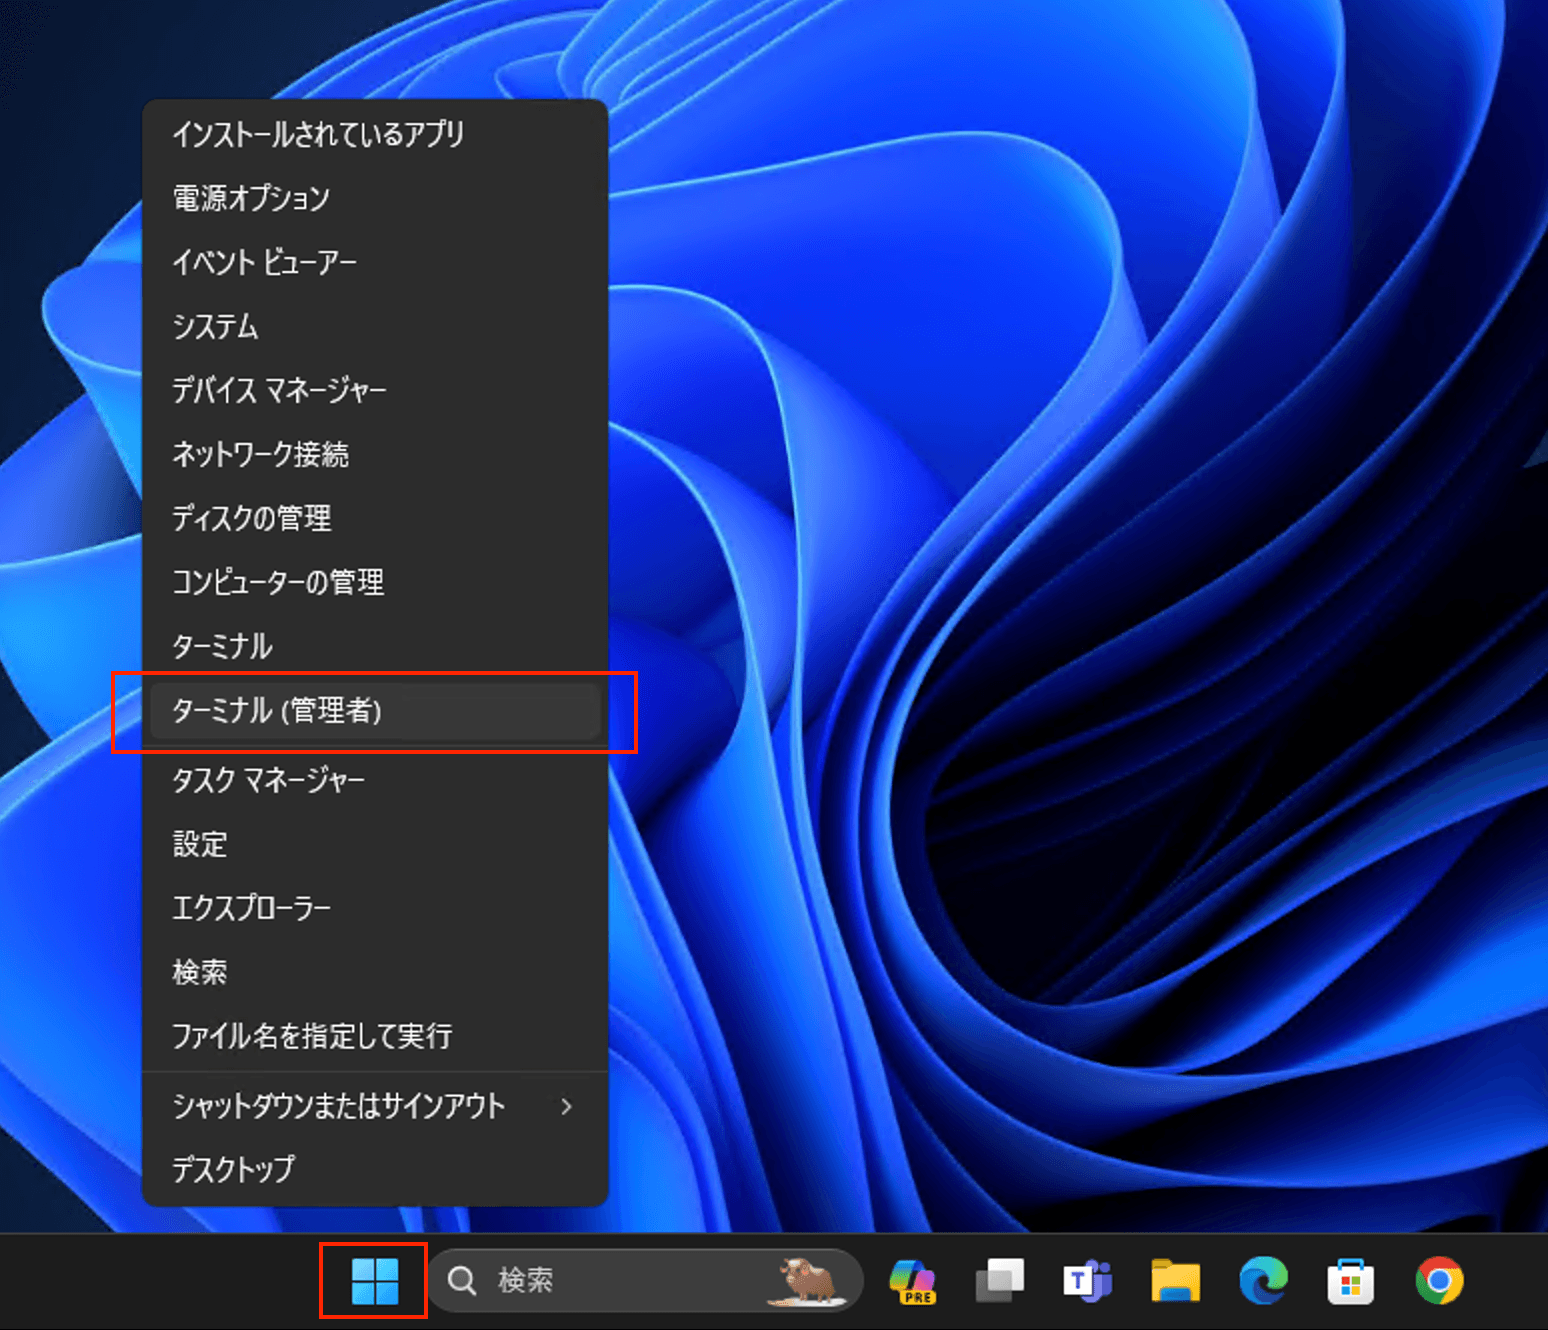This screenshot has width=1548, height=1330.
Task: Launch Microsoft Edge browser
Action: click(x=1263, y=1281)
